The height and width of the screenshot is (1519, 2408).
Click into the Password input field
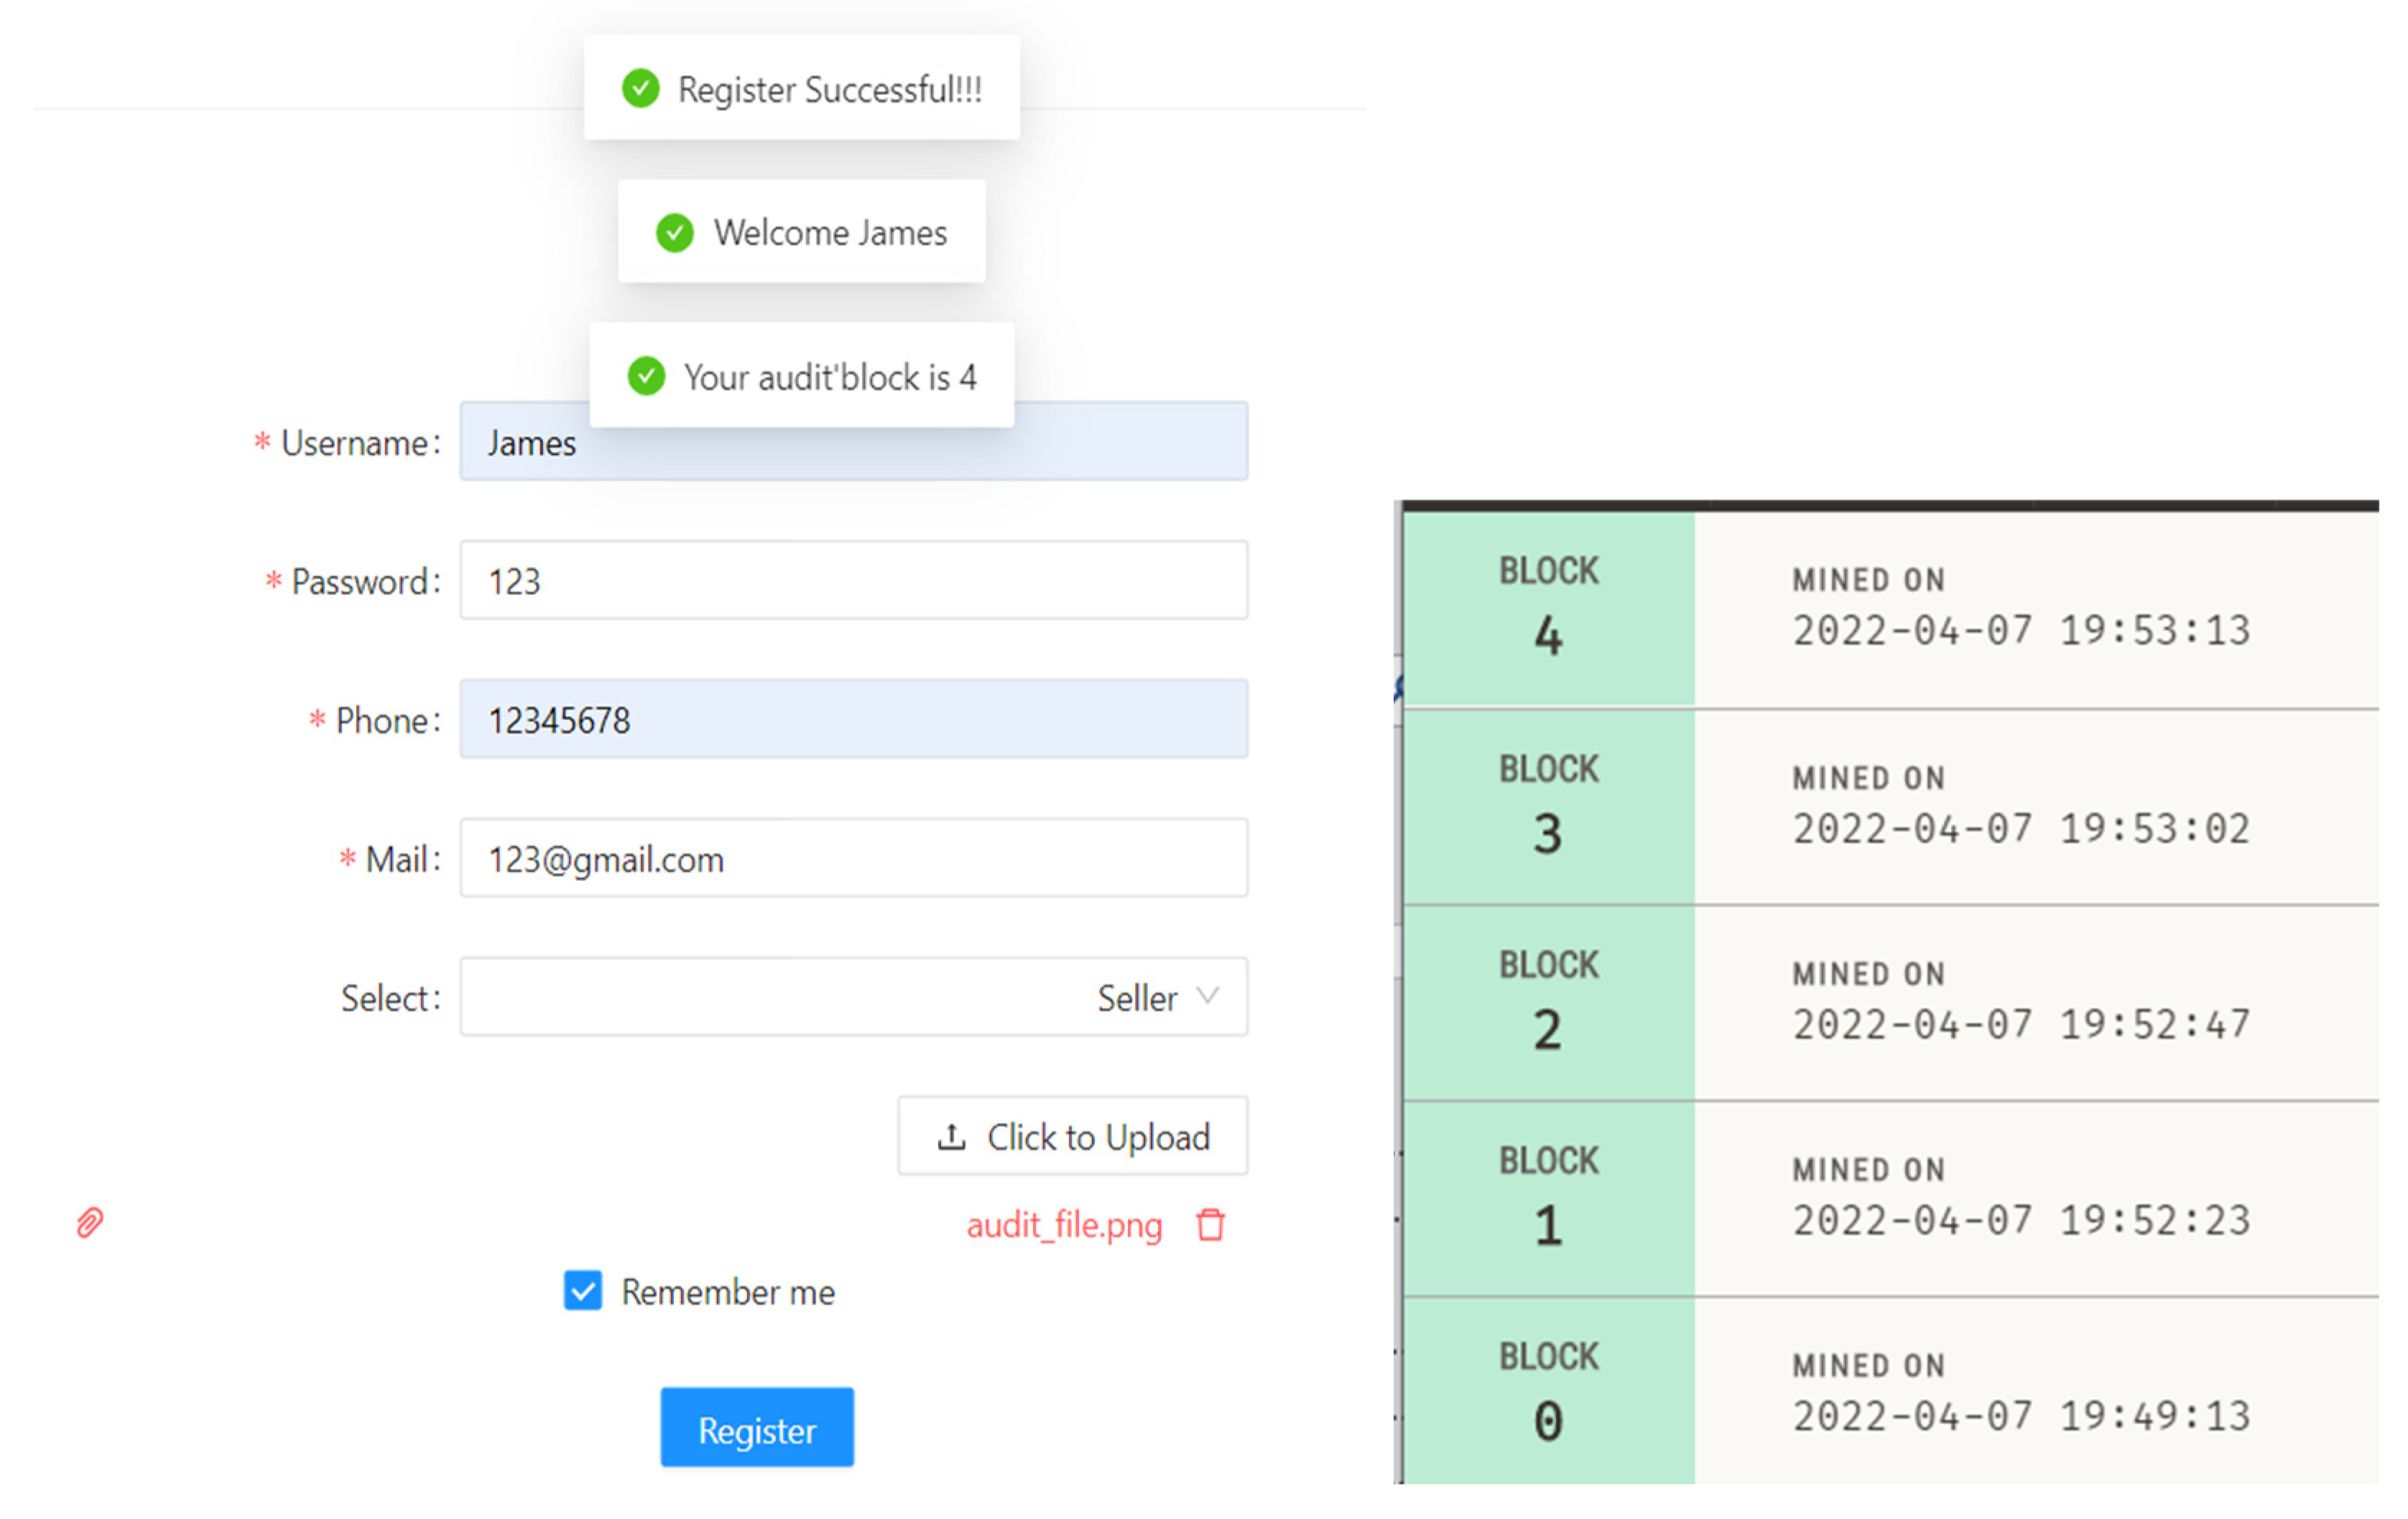[x=854, y=580]
